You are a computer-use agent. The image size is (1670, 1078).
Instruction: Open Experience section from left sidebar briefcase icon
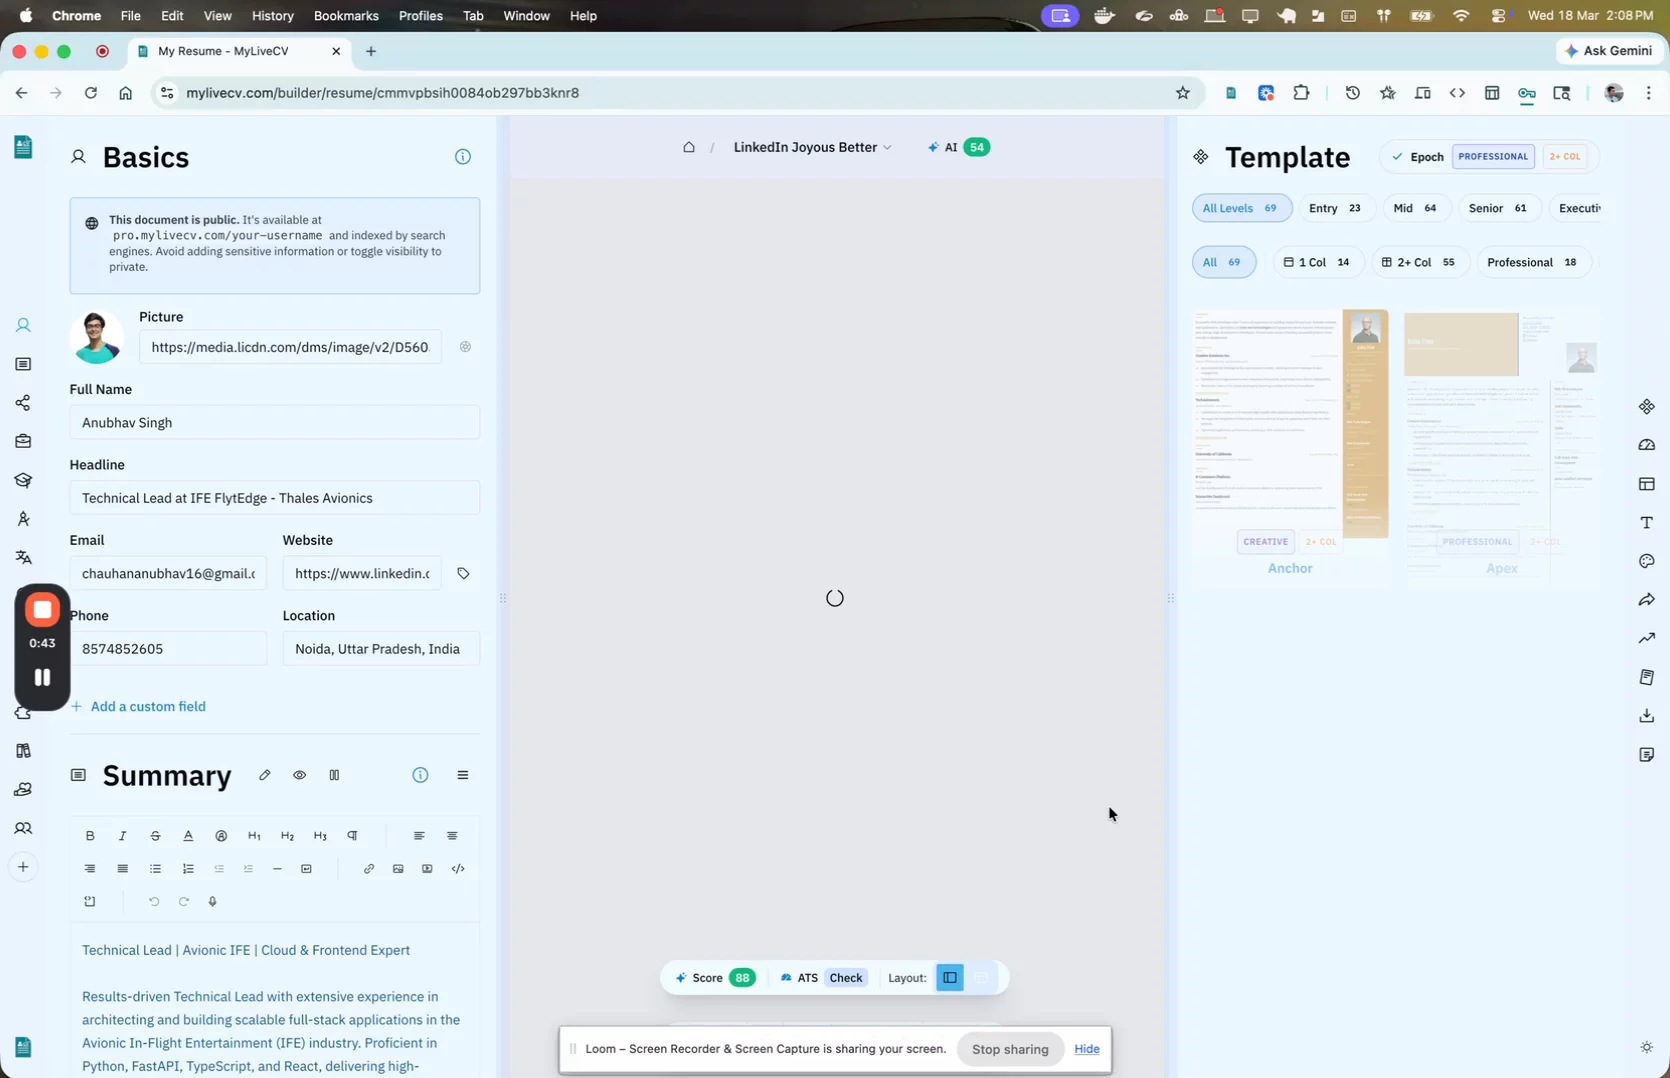(23, 441)
